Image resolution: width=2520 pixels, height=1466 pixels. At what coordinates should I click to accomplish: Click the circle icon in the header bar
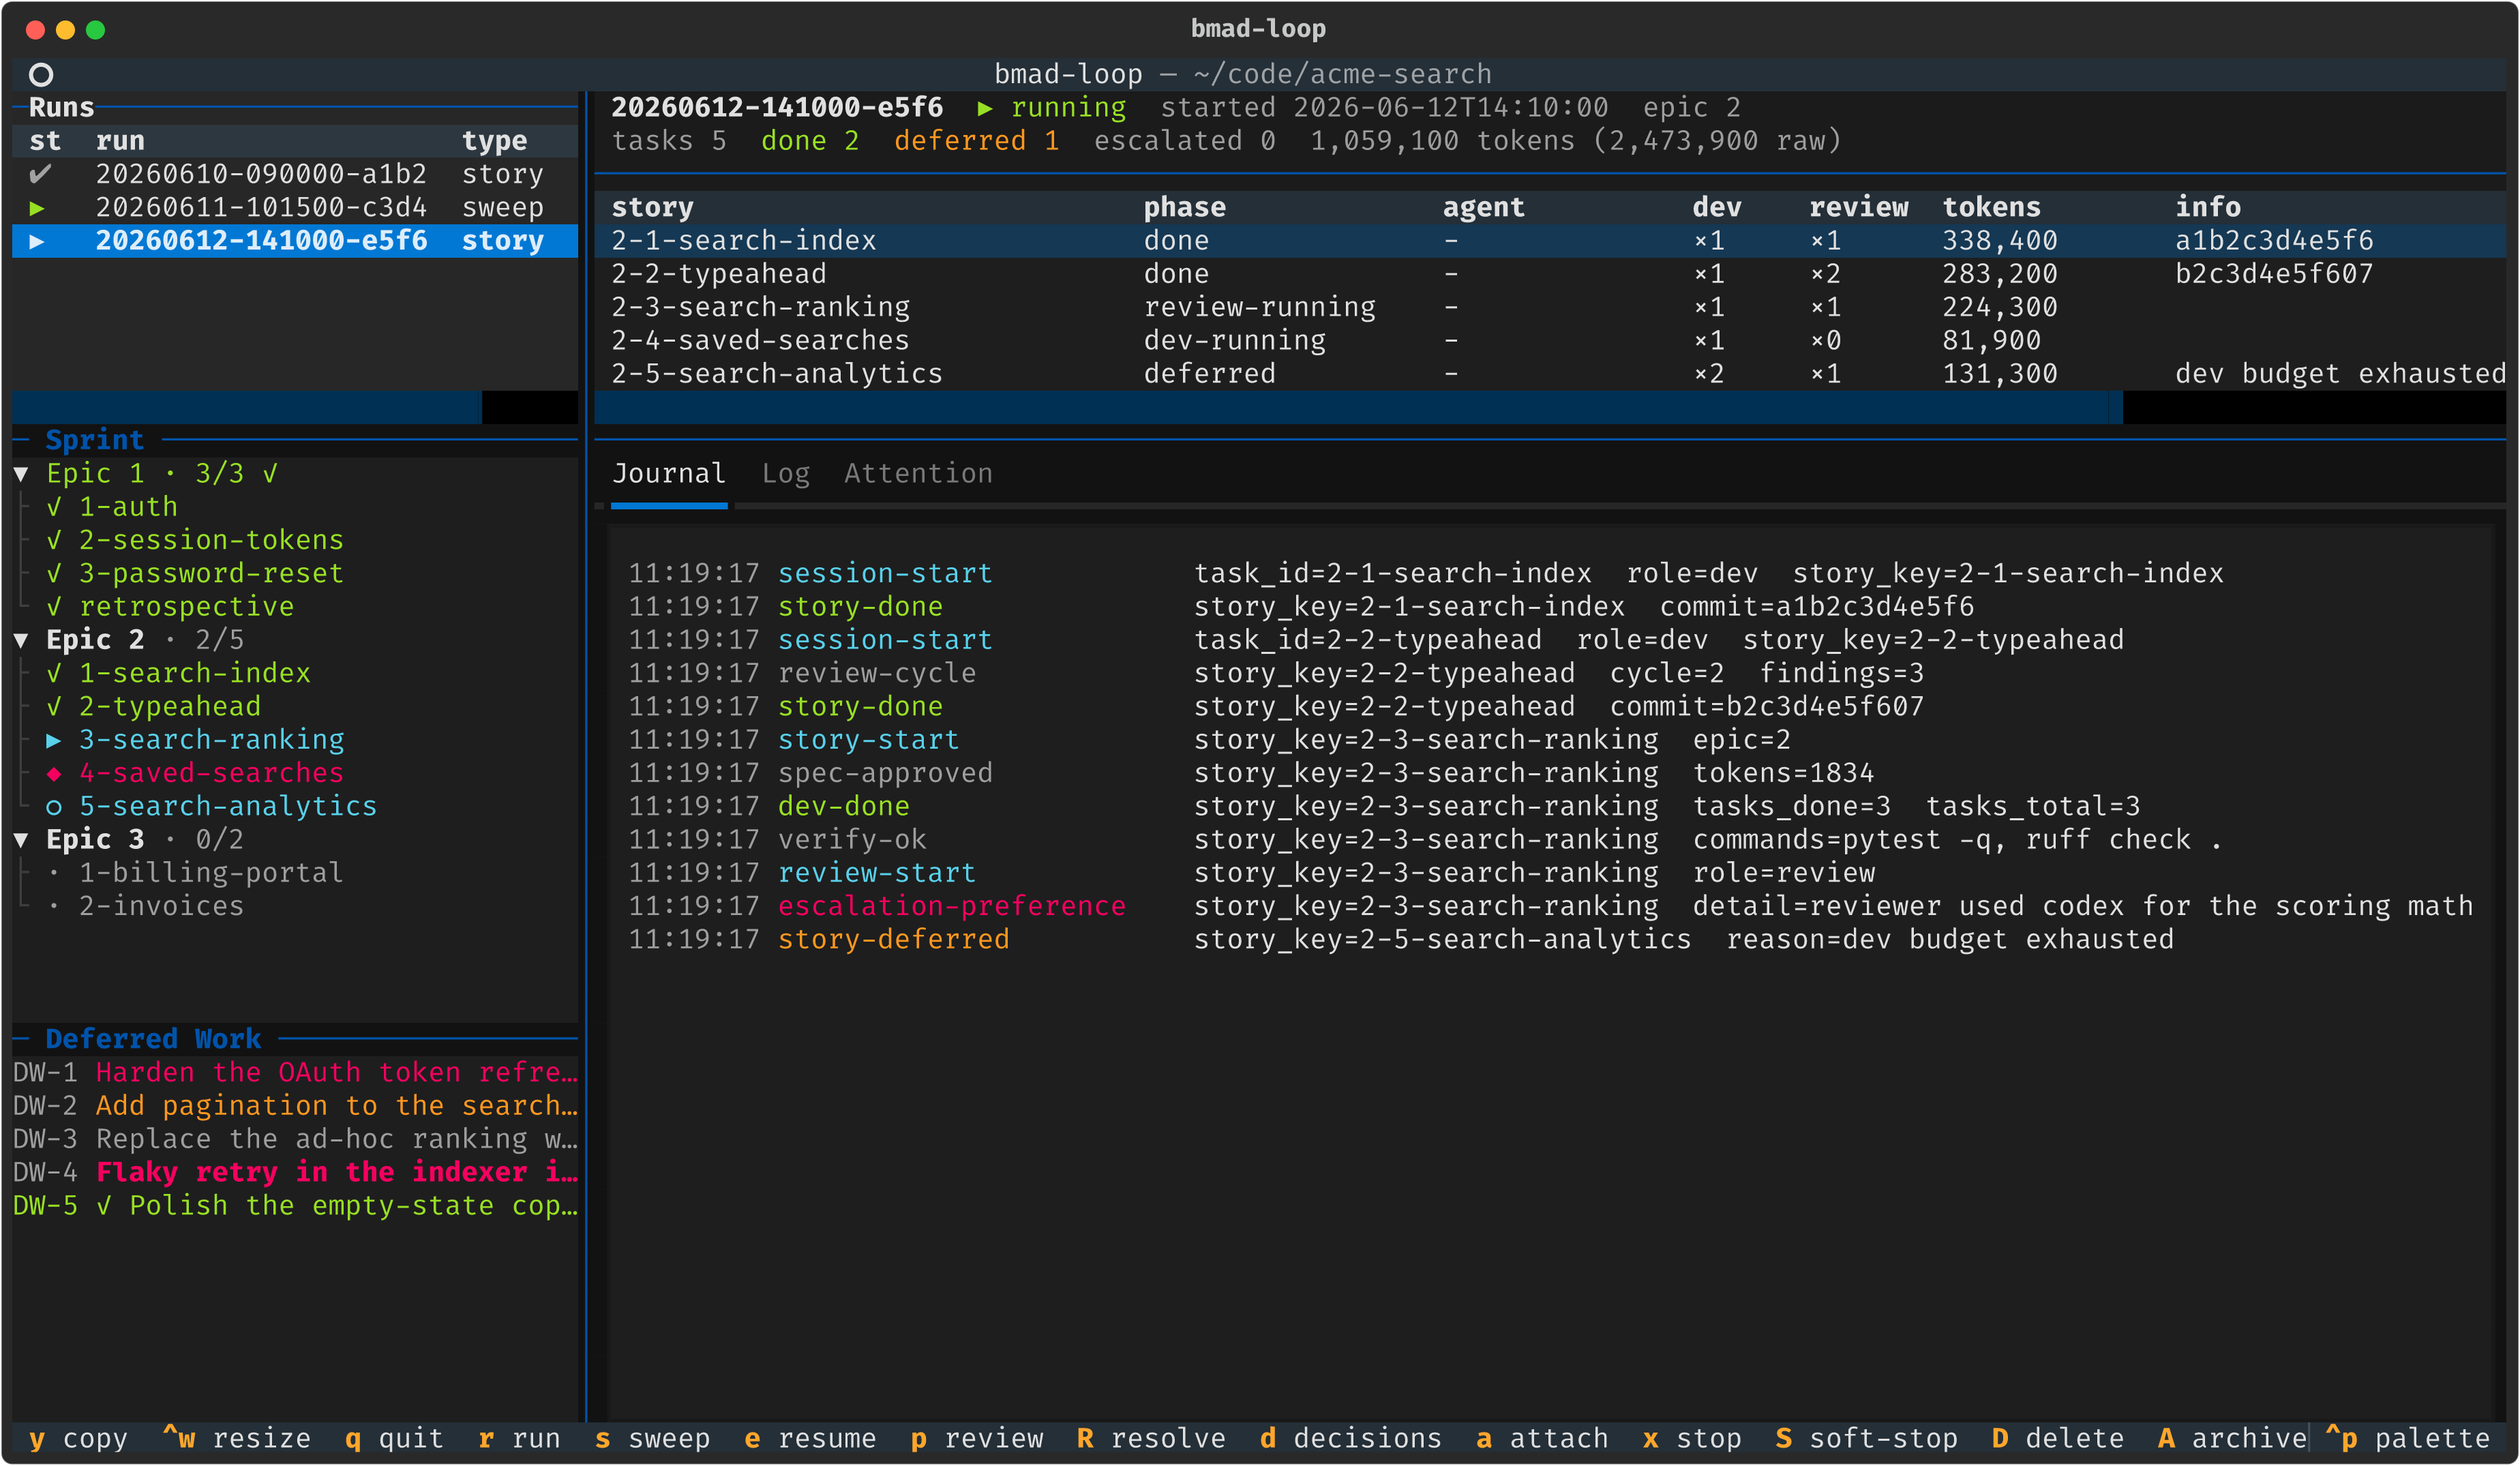[x=41, y=74]
